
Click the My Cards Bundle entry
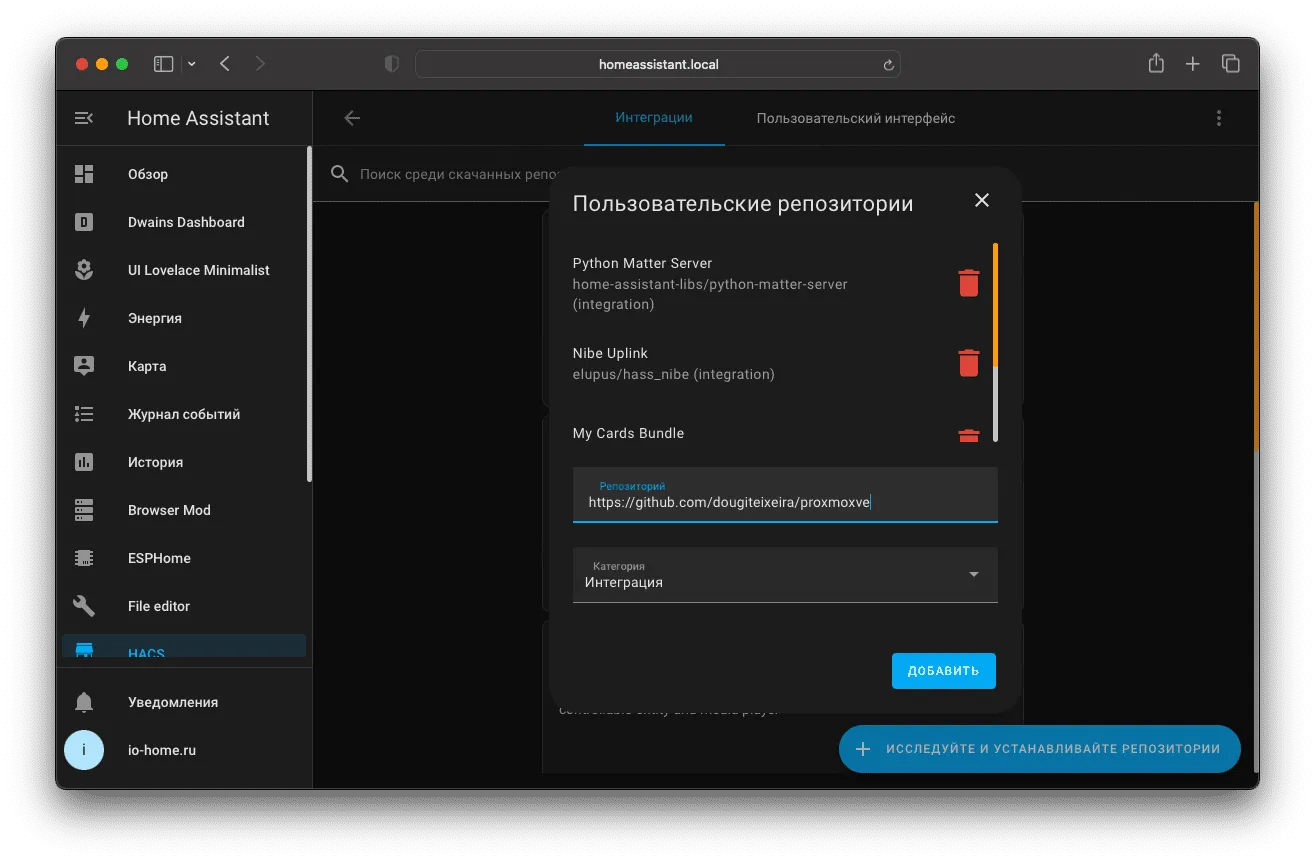point(628,433)
